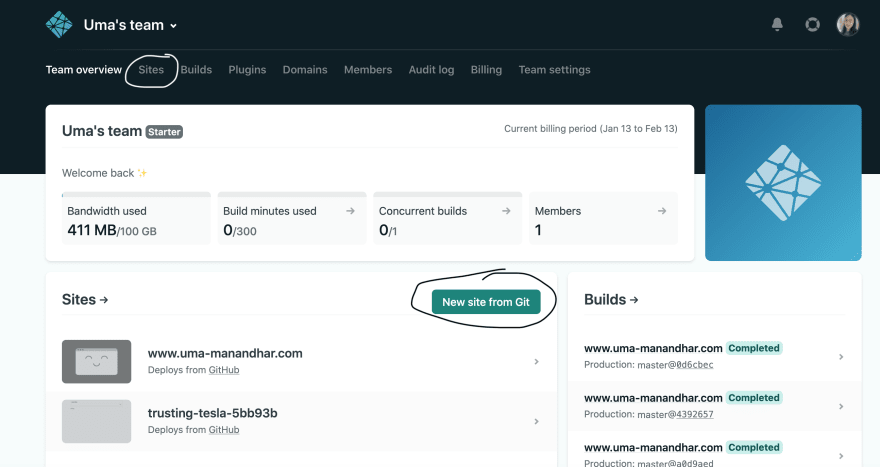Open the trusting-tesla-5bb93b site entry
This screenshot has width=880, height=467.
(301, 421)
